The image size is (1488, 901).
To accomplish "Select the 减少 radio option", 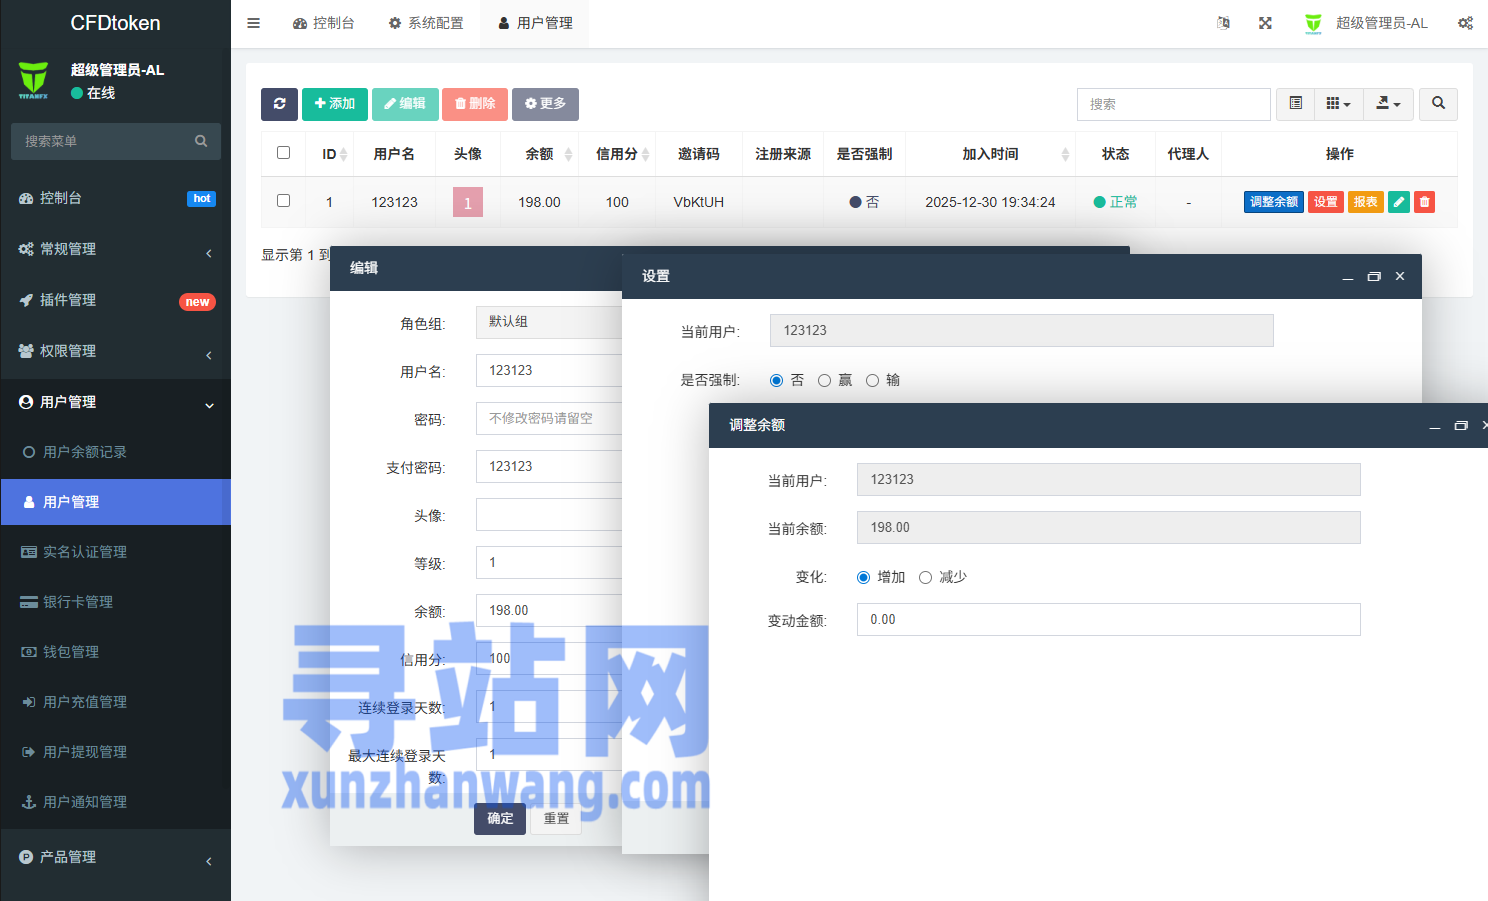I will tap(926, 578).
